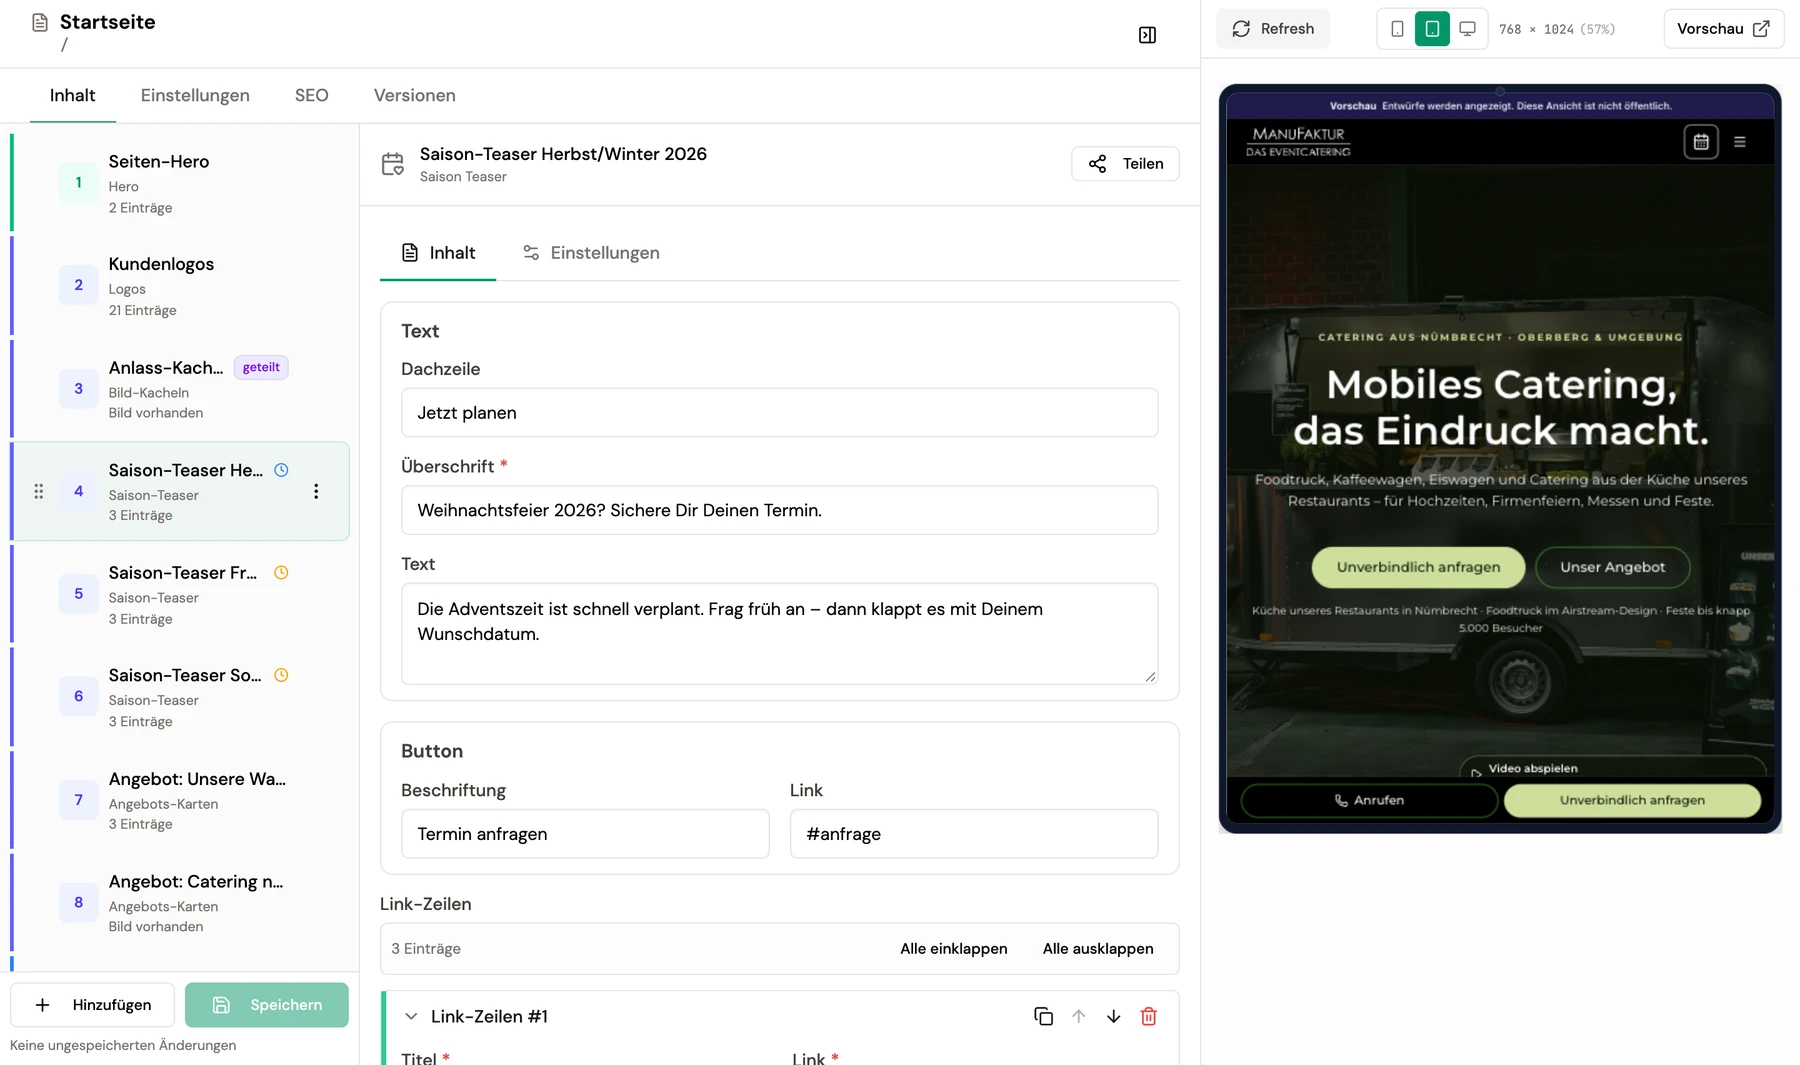Viewport: 1800px width, 1065px height.
Task: Open the hamburger menu in the preview
Action: pos(1740,142)
